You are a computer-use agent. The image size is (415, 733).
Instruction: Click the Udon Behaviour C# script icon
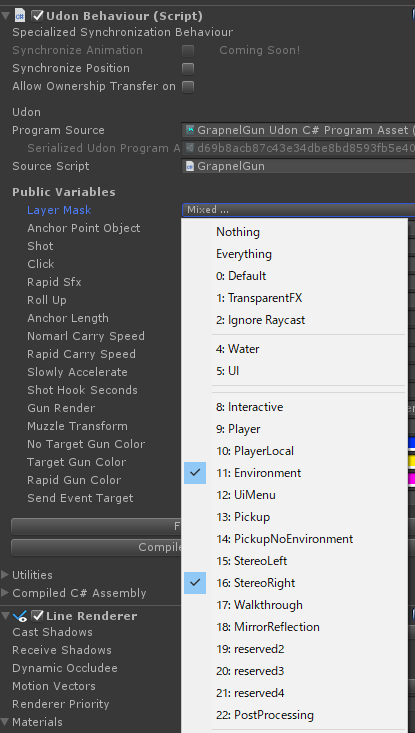20,16
